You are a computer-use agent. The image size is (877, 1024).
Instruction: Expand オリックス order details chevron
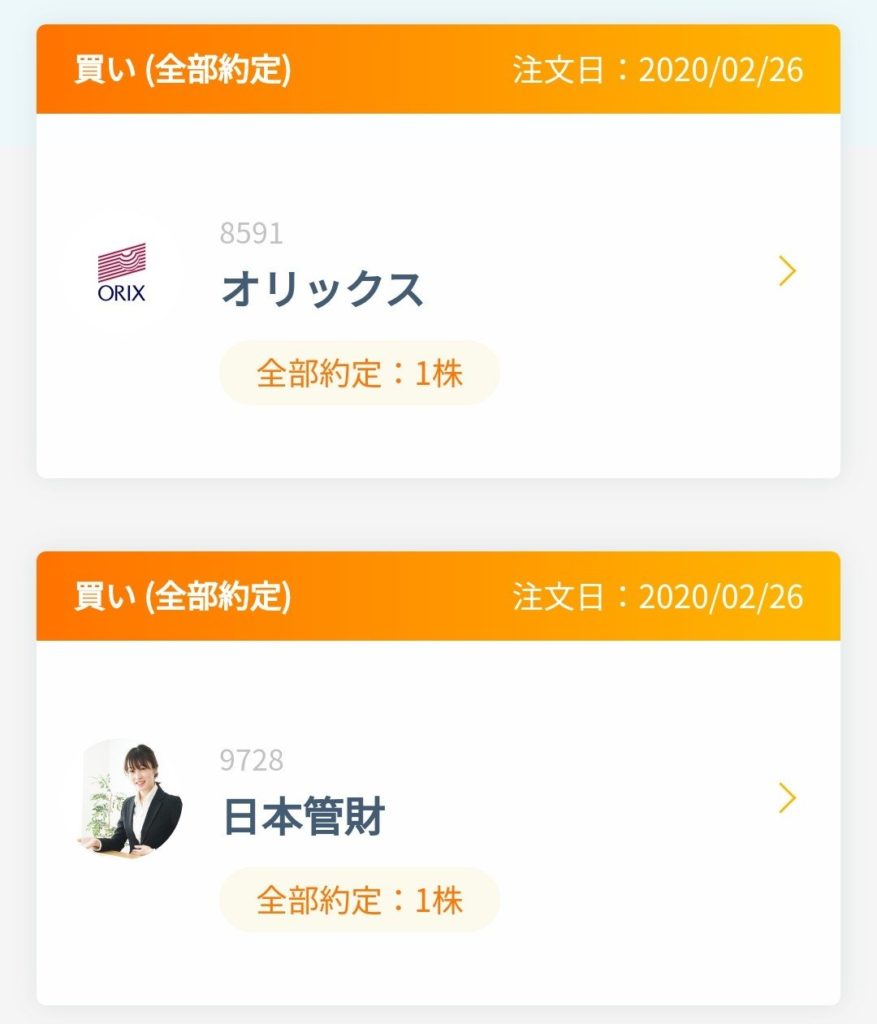pyautogui.click(x=788, y=271)
